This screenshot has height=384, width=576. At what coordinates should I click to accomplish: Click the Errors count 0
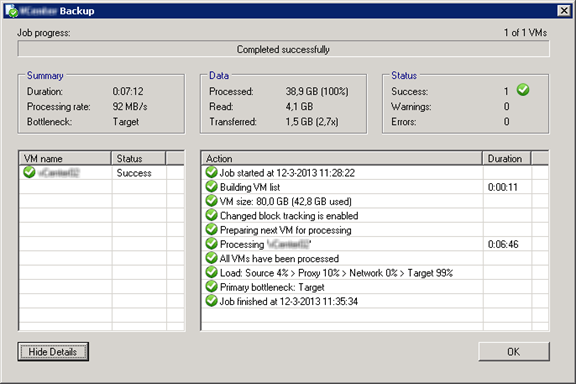[x=506, y=122]
